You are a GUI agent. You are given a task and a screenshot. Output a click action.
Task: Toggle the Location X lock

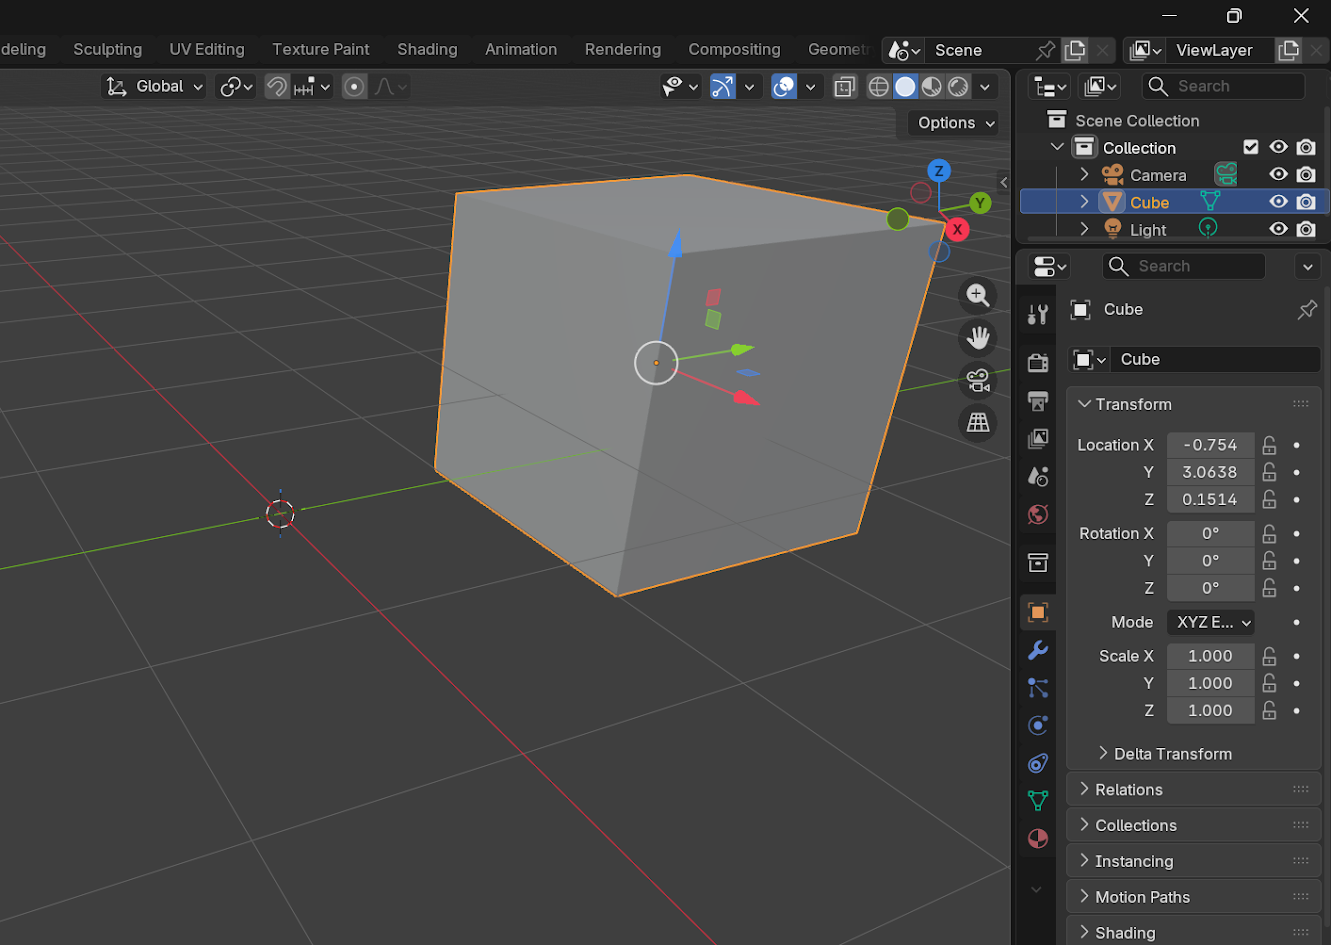1269,445
